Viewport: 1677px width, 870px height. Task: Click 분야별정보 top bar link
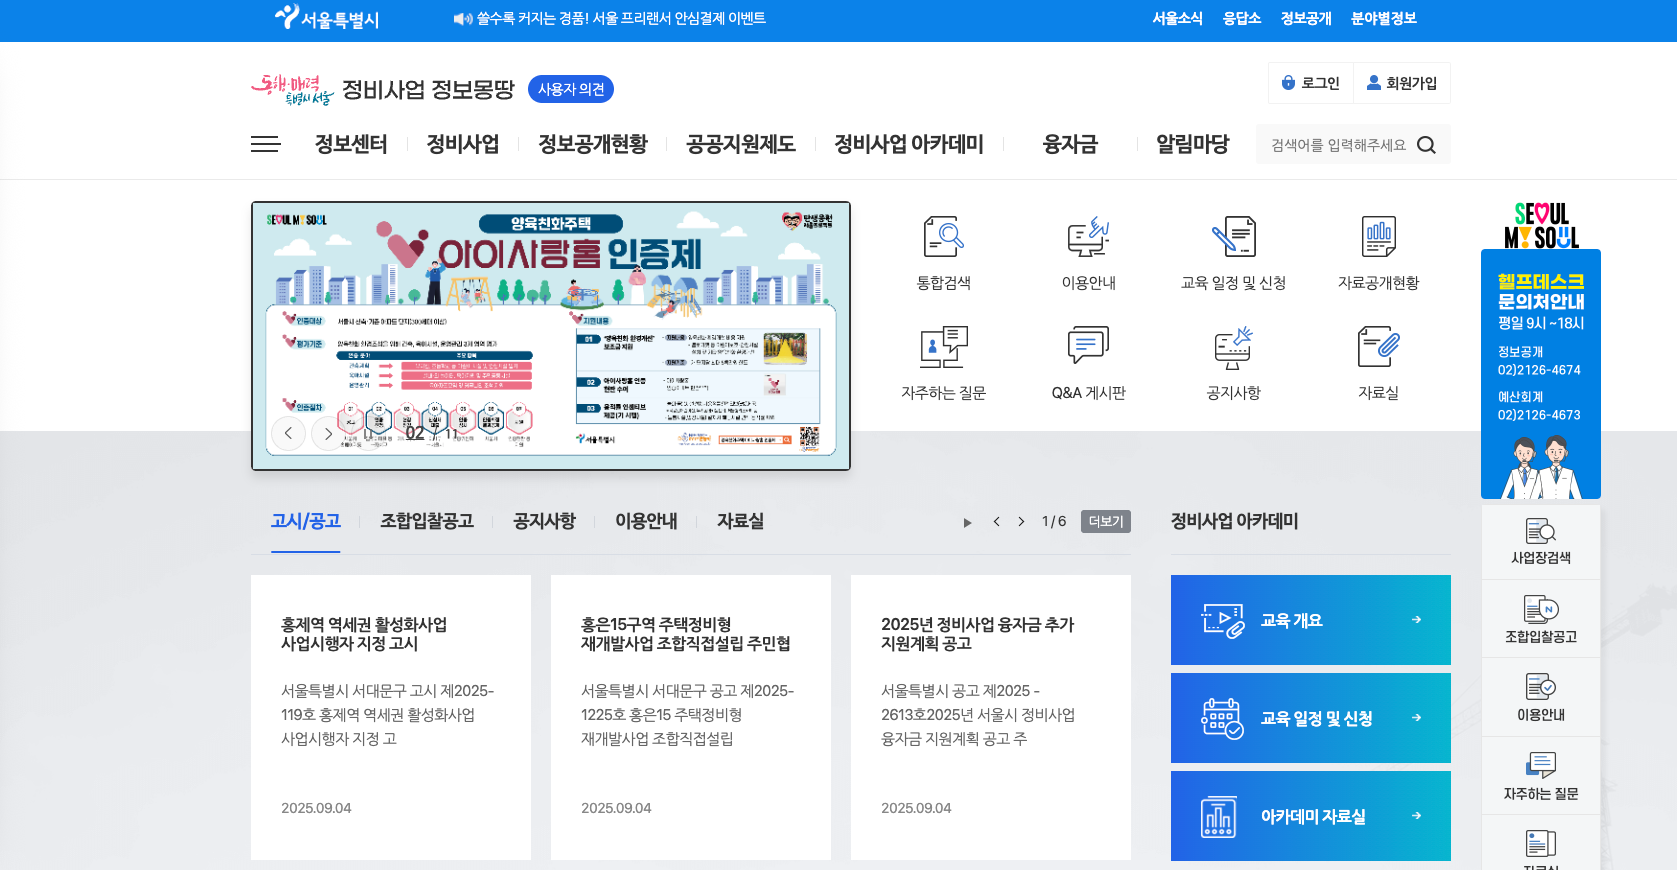click(1384, 18)
